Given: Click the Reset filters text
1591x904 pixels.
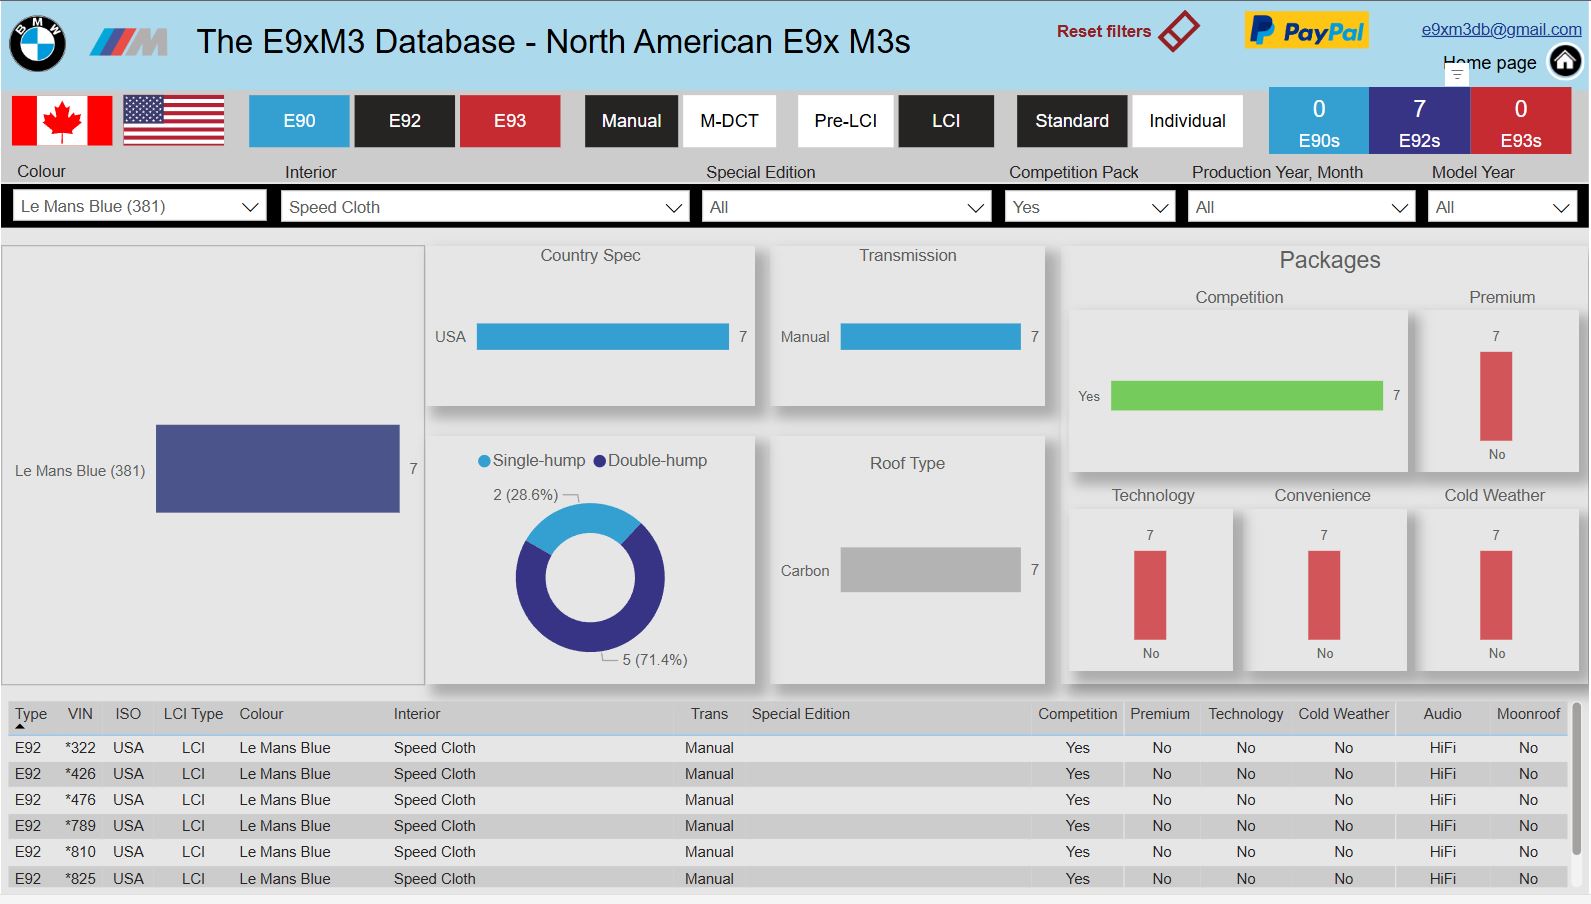Looking at the screenshot, I should pos(1104,31).
